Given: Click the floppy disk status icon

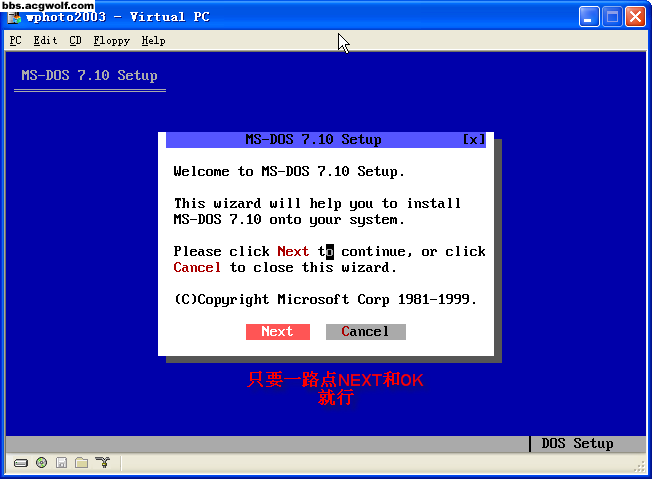Looking at the screenshot, I should pos(61,463).
